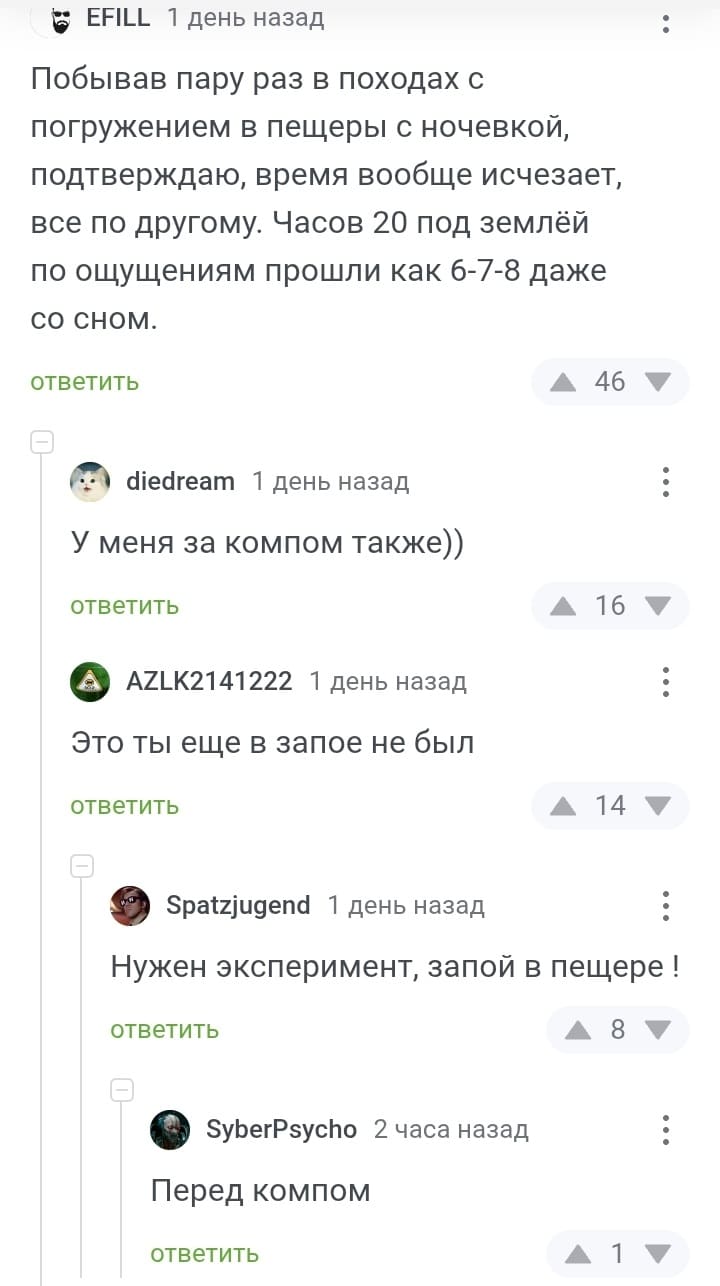
Task: Open three-dot menu for SyberPsycho's comment
Action: click(x=666, y=1130)
